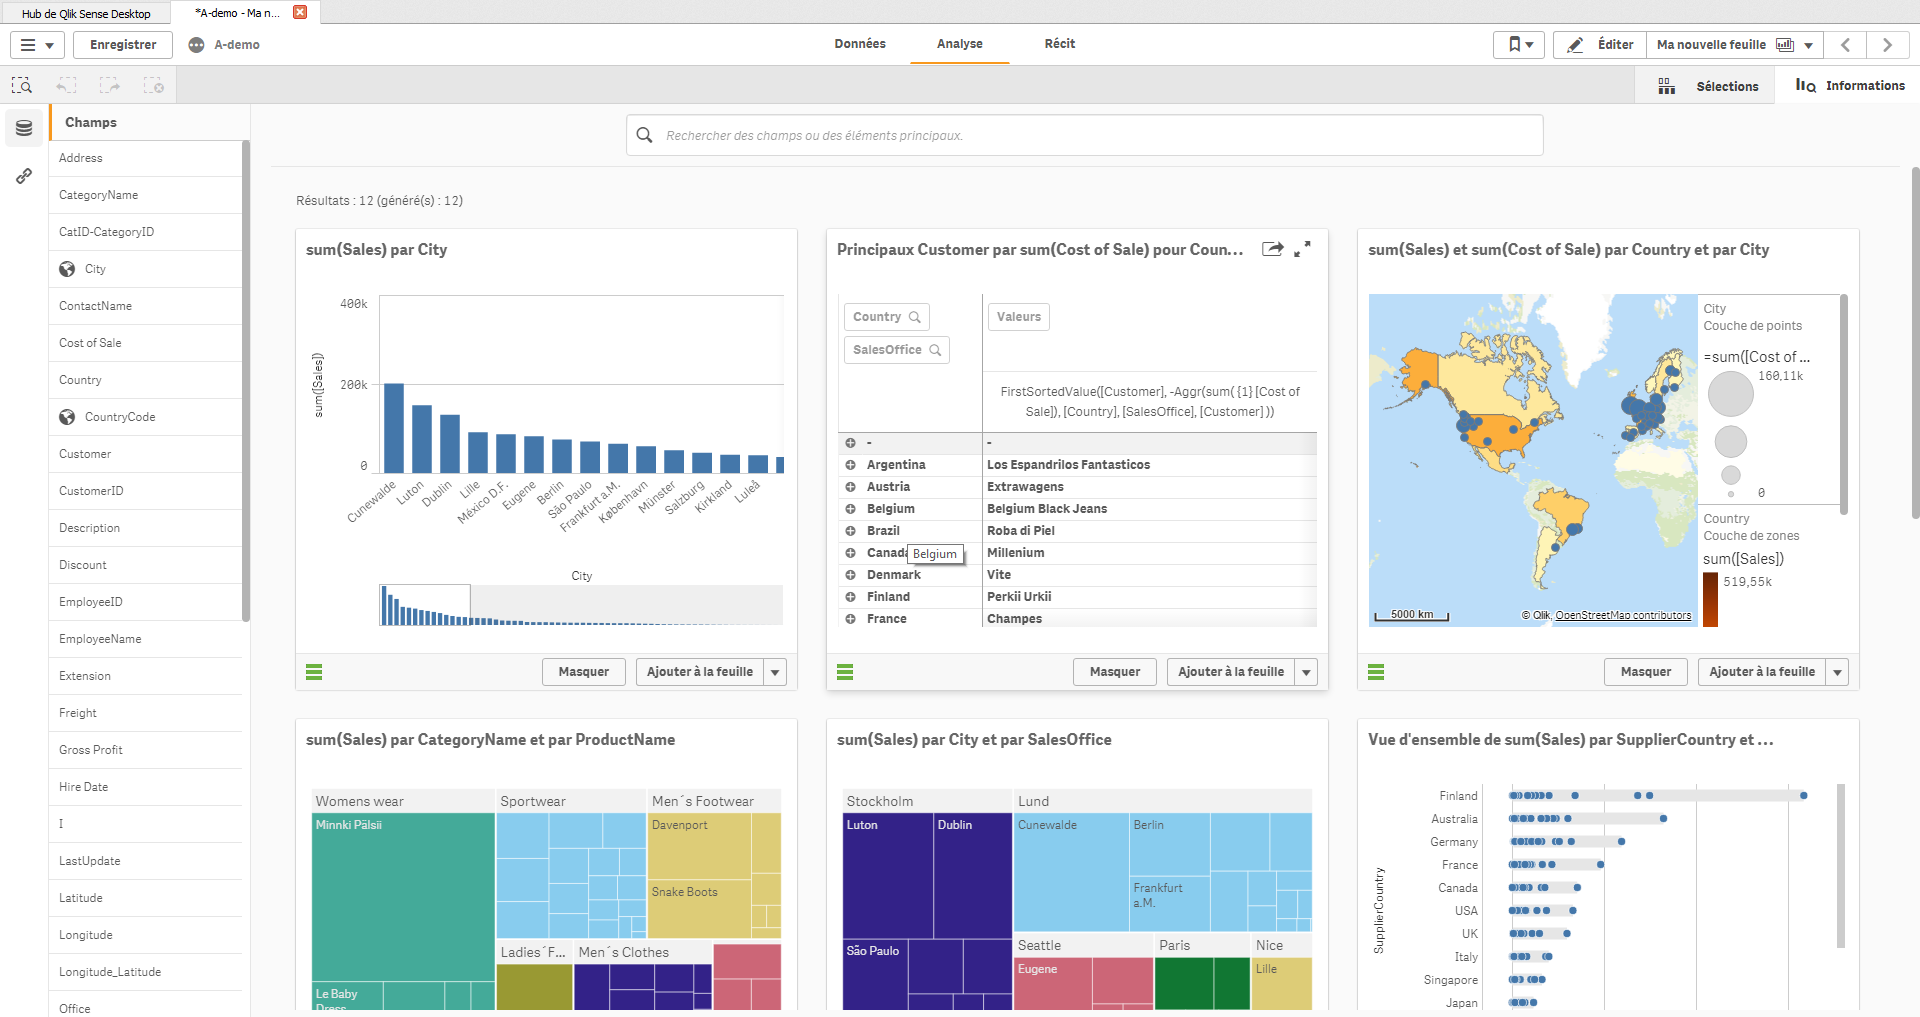Open dropdown next to Ajouter à la feuille on map
The width and height of the screenshot is (1920, 1017).
tap(1837, 672)
